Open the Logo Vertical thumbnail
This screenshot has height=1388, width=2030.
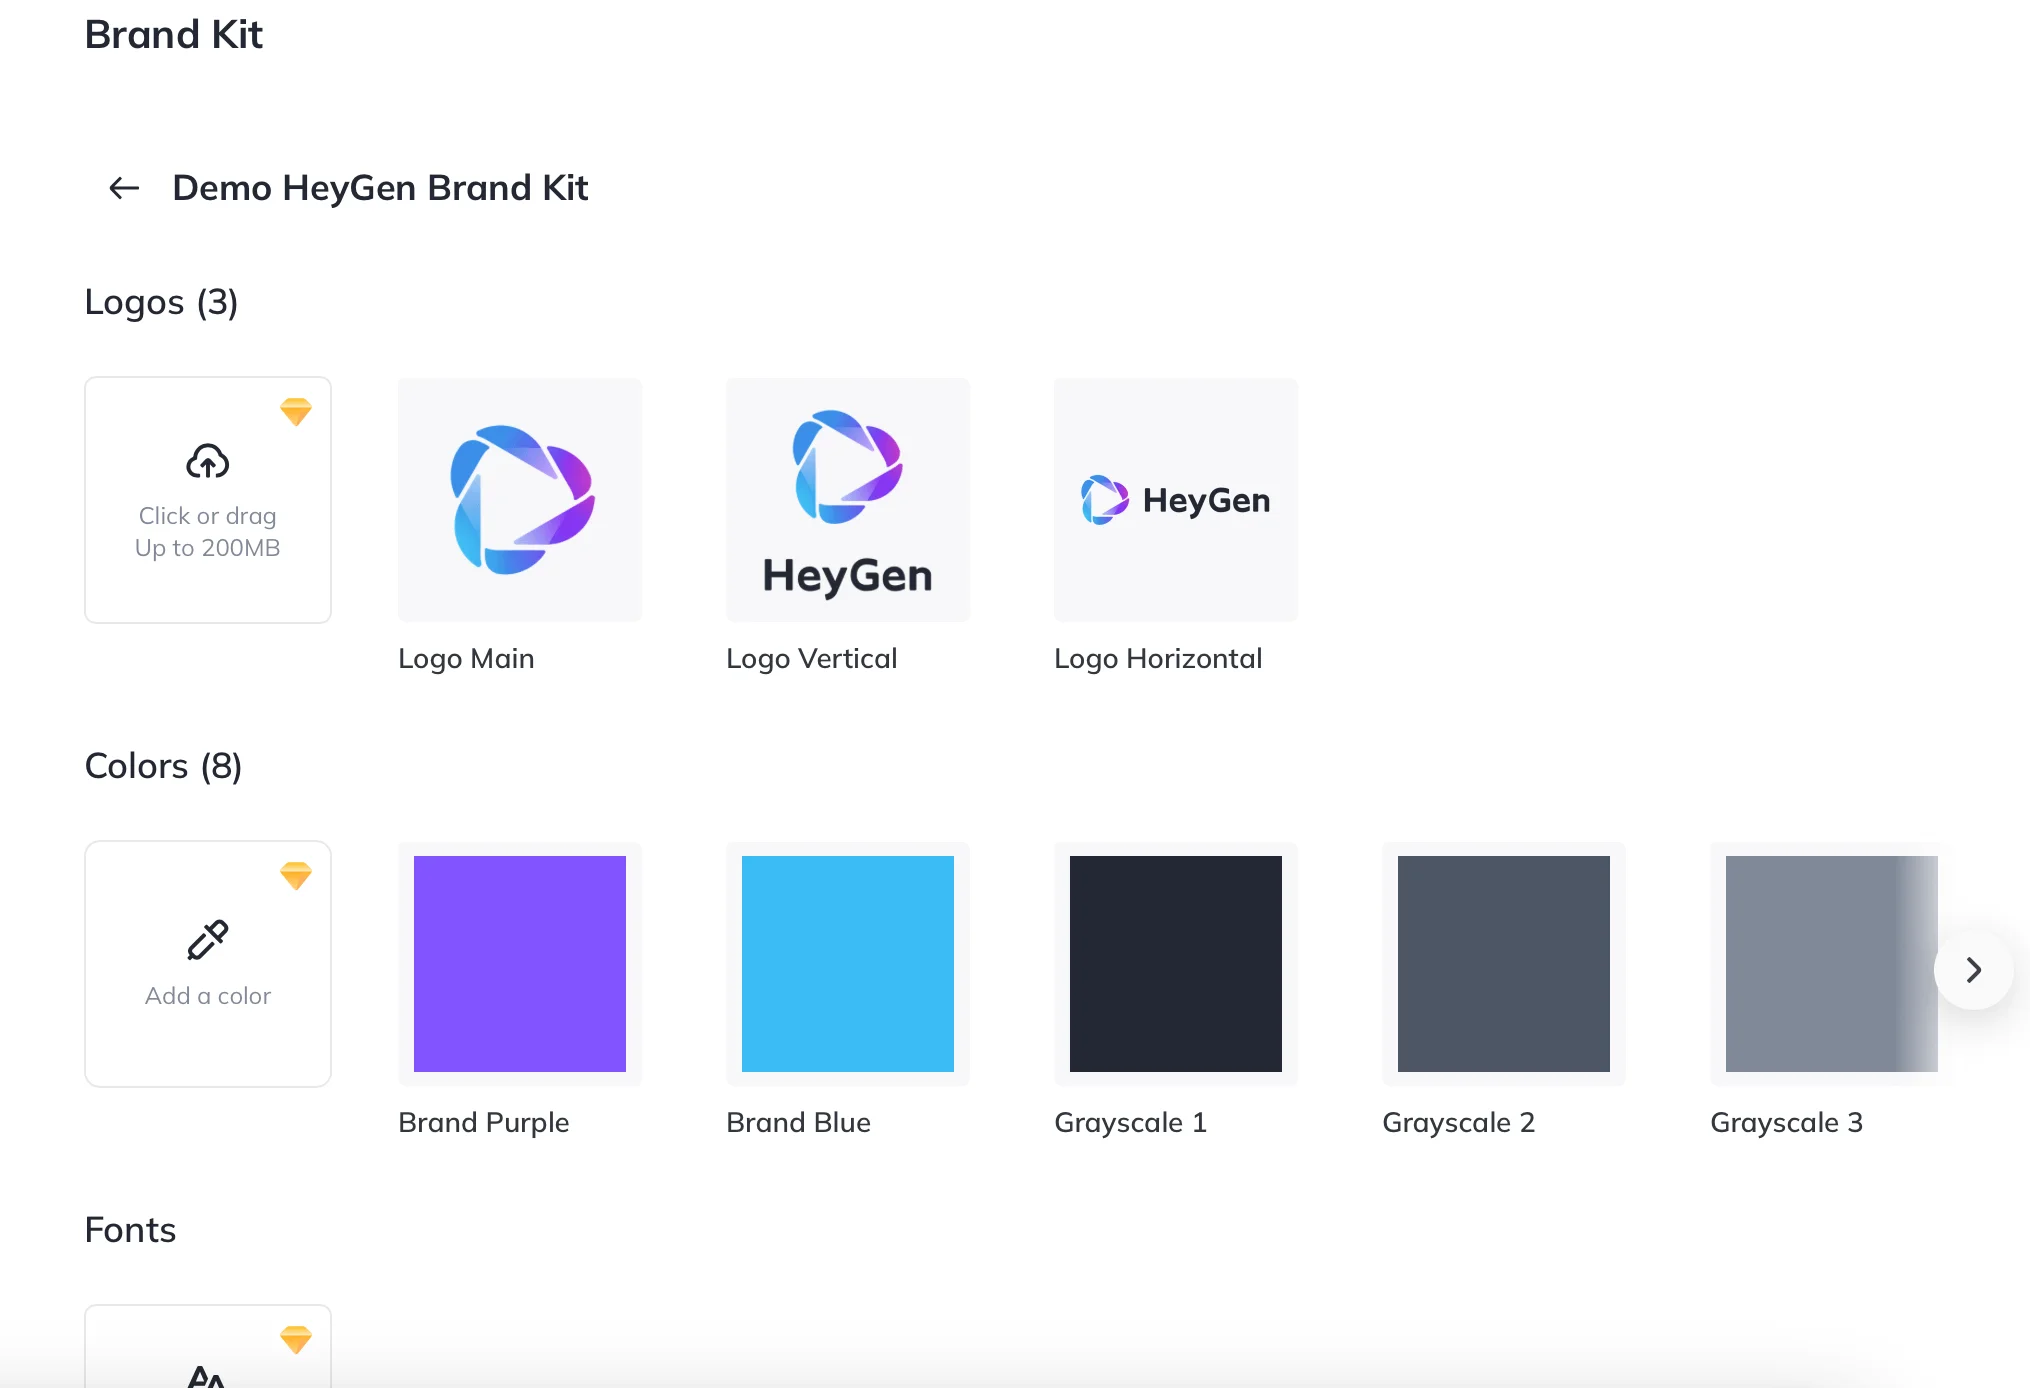point(848,500)
